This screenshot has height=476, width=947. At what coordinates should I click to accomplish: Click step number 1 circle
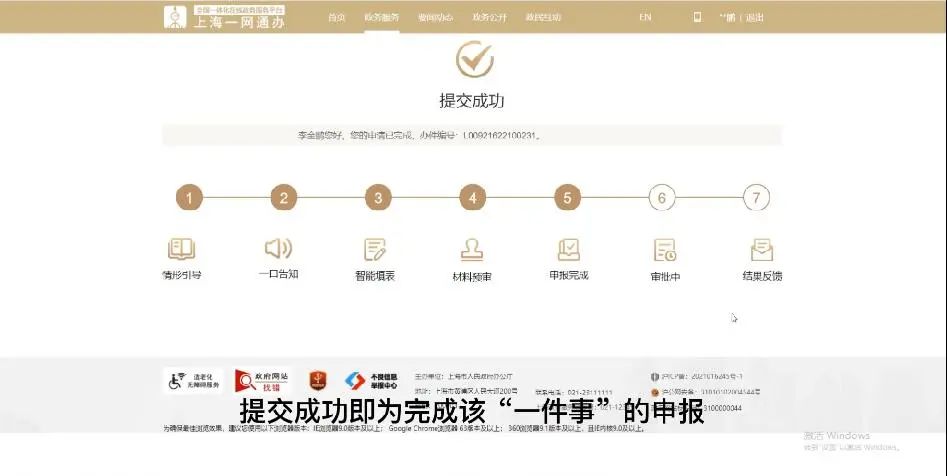(188, 197)
